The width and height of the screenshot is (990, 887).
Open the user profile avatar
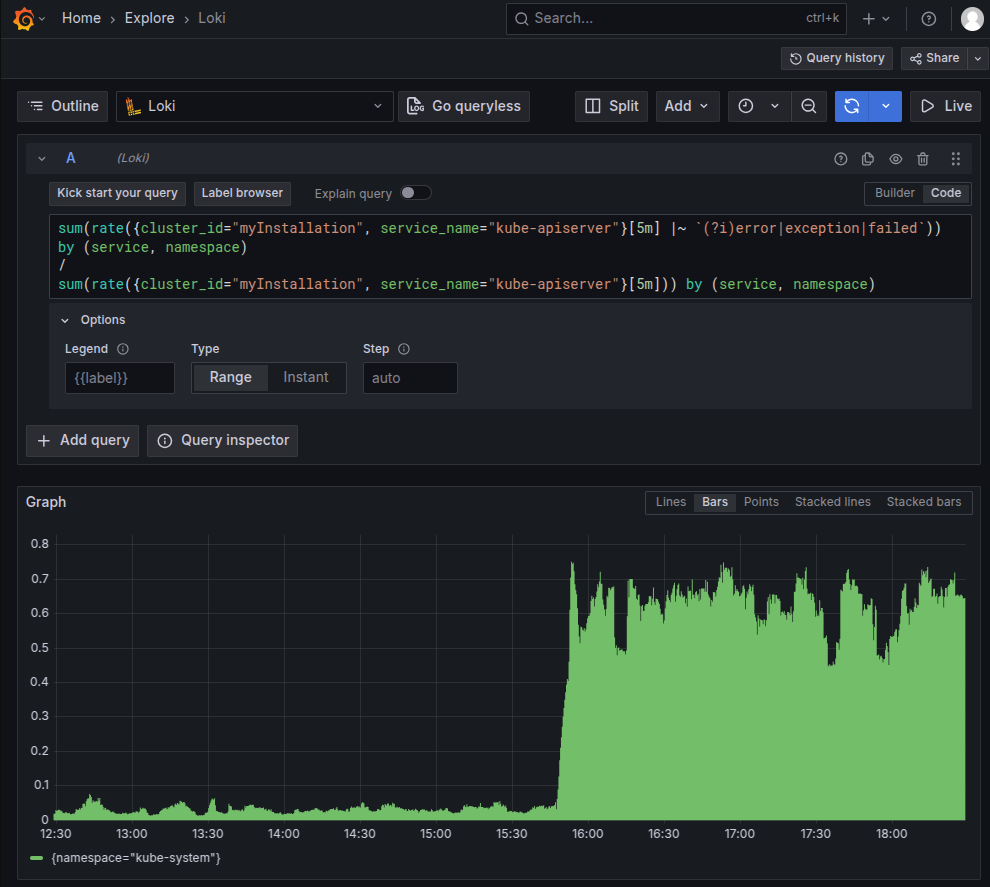point(971,18)
